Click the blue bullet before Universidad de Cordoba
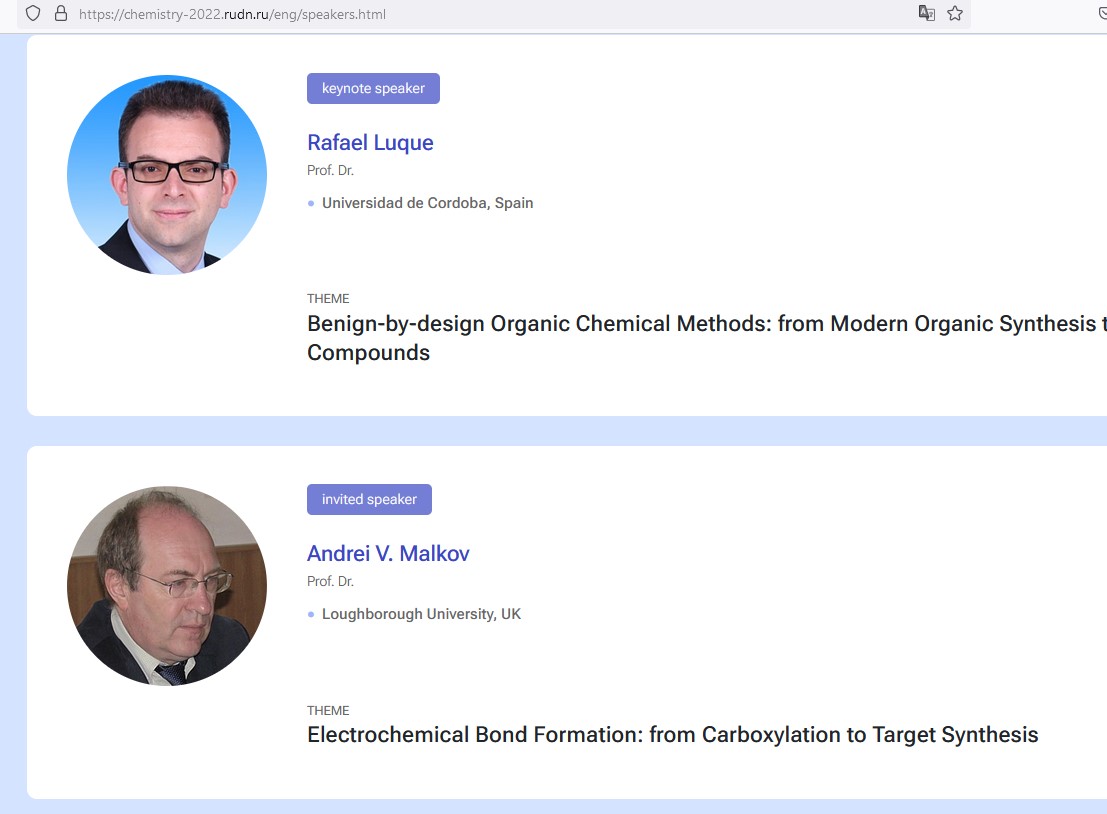Screen dimensions: 1107x814 tap(311, 204)
